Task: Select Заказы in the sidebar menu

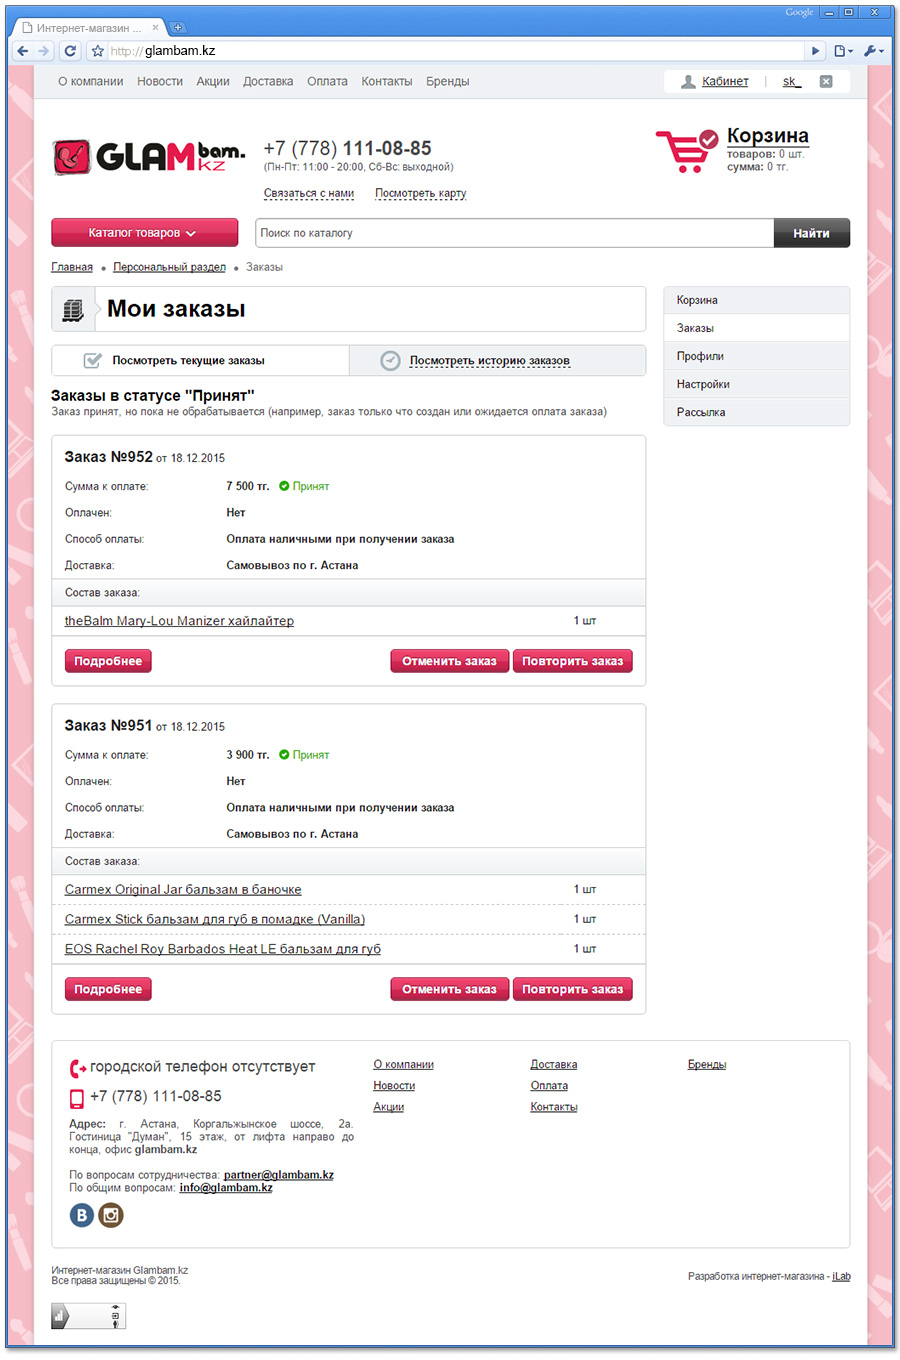Action: 757,328
